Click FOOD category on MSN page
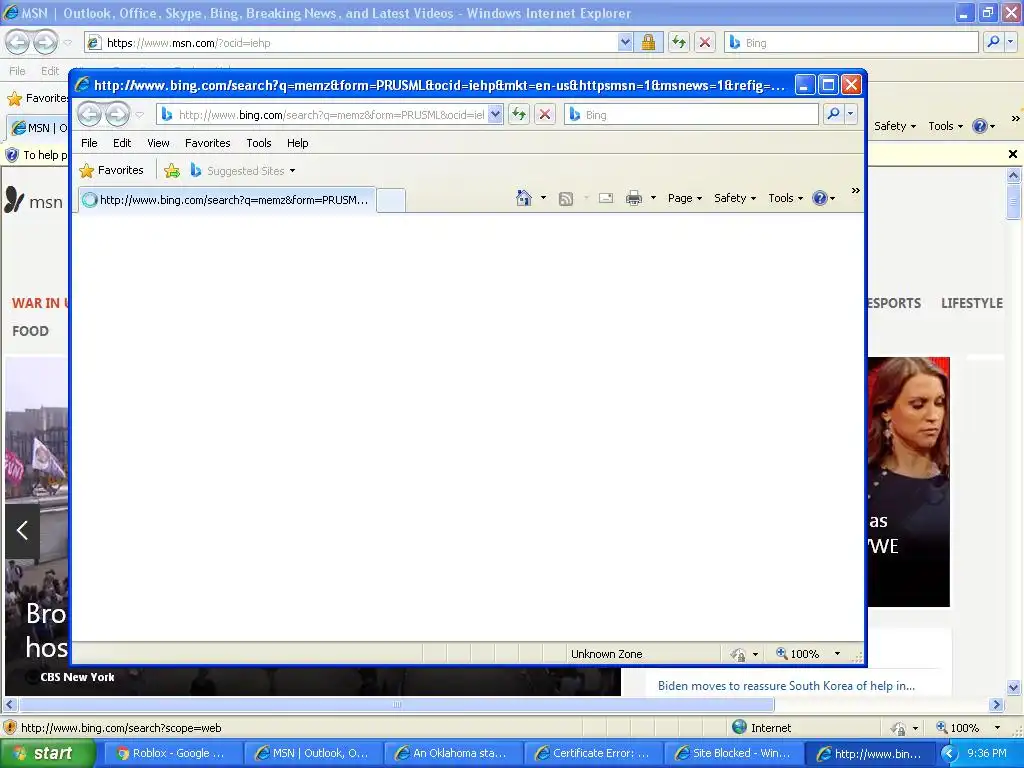 pyautogui.click(x=30, y=331)
